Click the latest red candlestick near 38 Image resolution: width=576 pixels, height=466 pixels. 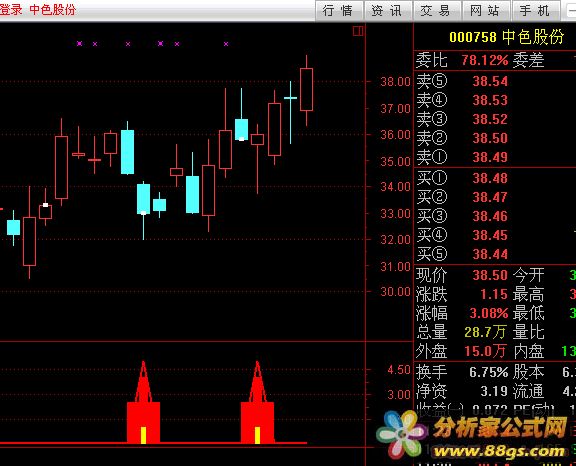pyautogui.click(x=306, y=89)
